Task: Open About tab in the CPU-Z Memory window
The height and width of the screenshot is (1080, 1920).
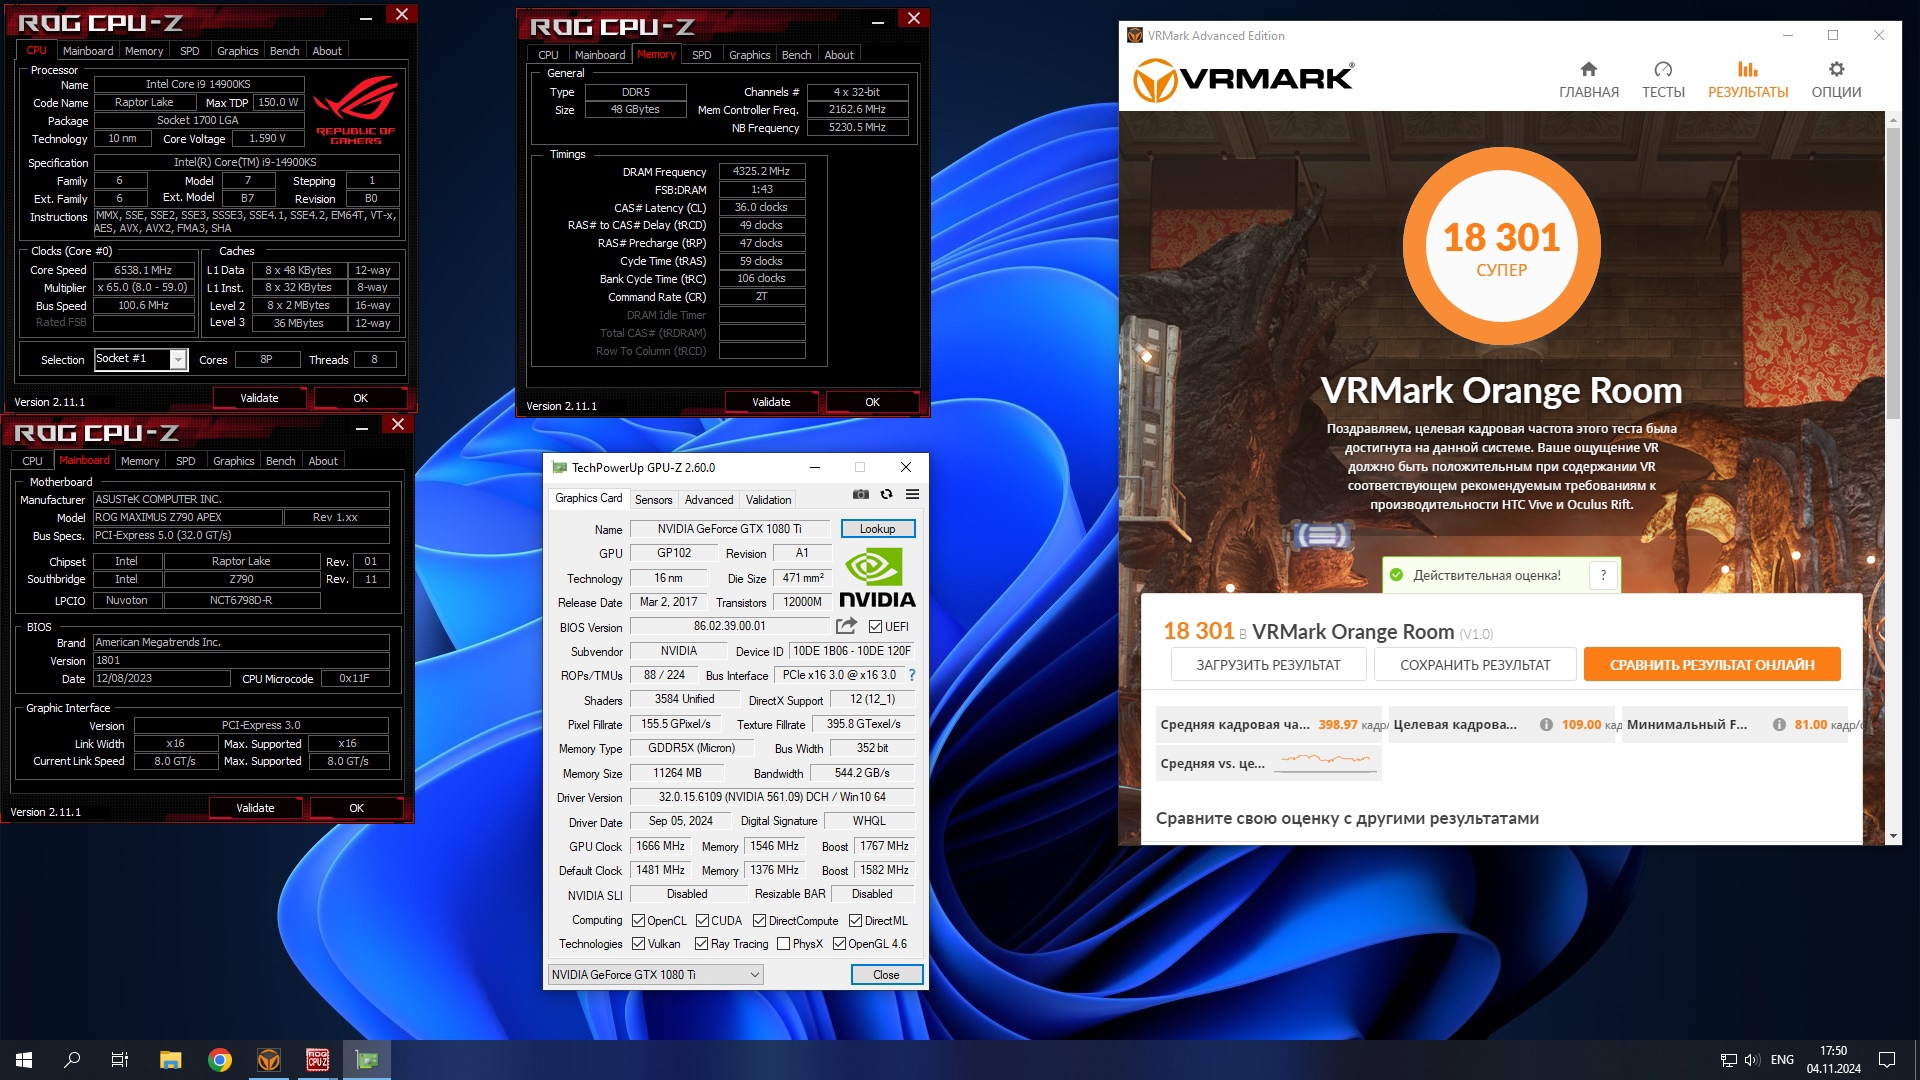Action: (839, 55)
